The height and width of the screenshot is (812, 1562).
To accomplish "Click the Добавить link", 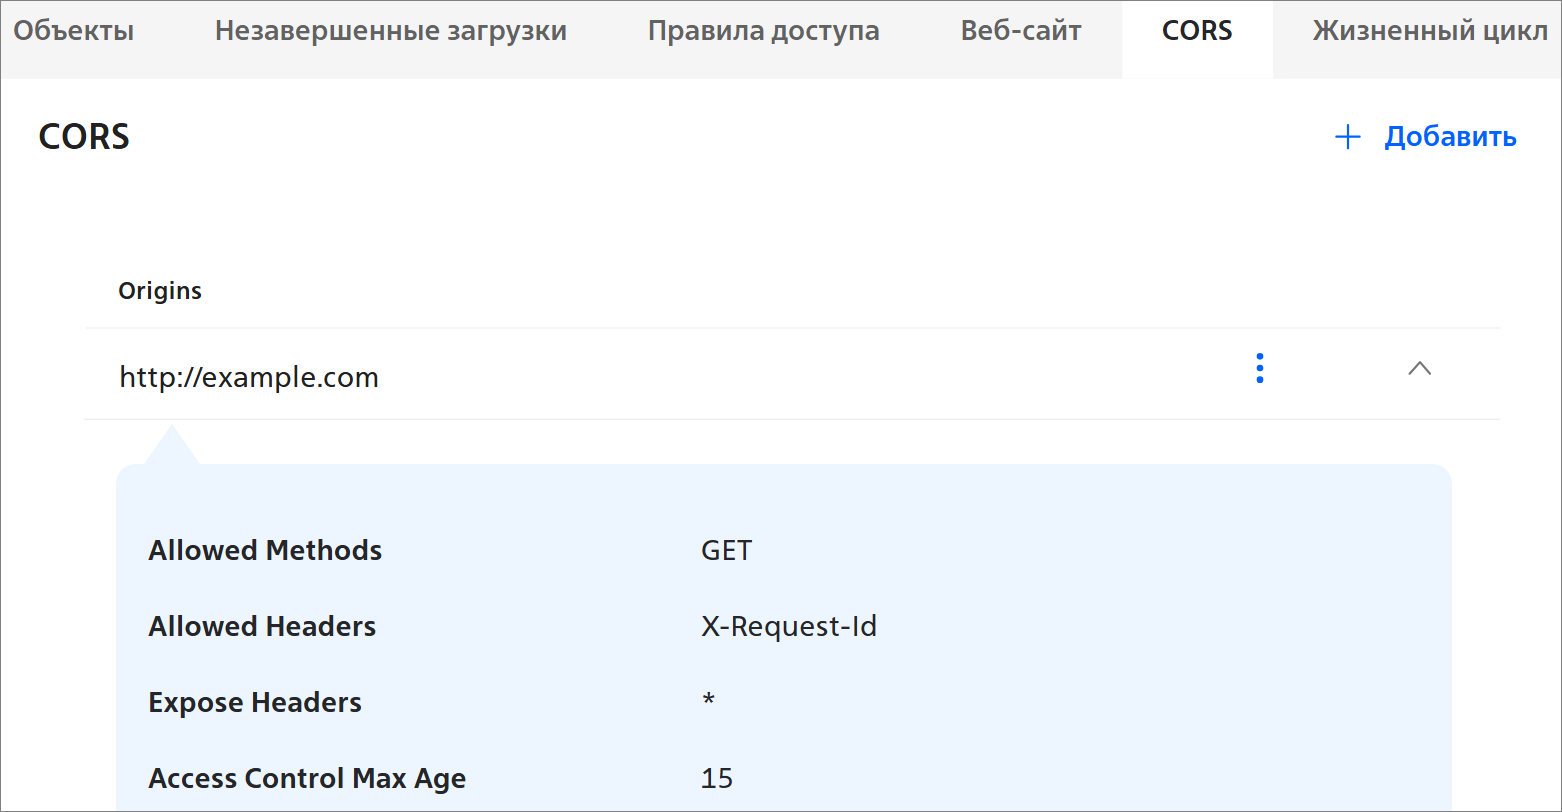I will click(1450, 137).
